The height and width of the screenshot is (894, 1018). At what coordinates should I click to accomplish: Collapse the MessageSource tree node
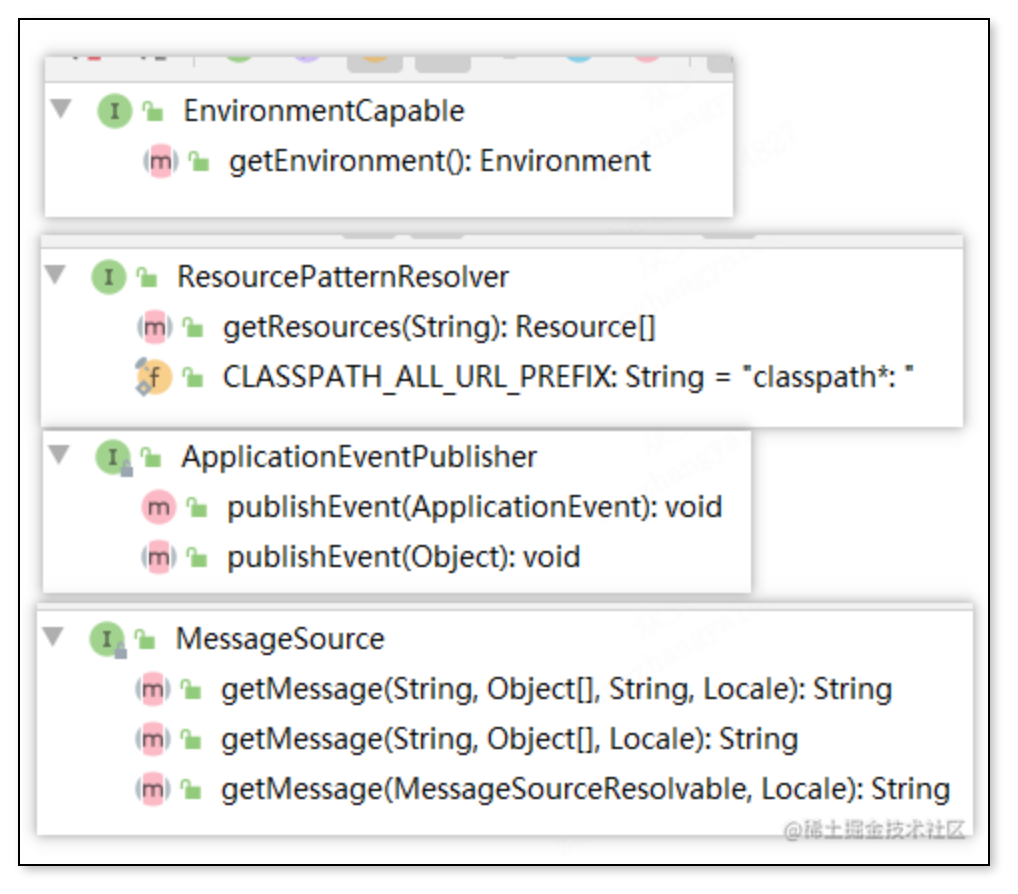coord(53,637)
